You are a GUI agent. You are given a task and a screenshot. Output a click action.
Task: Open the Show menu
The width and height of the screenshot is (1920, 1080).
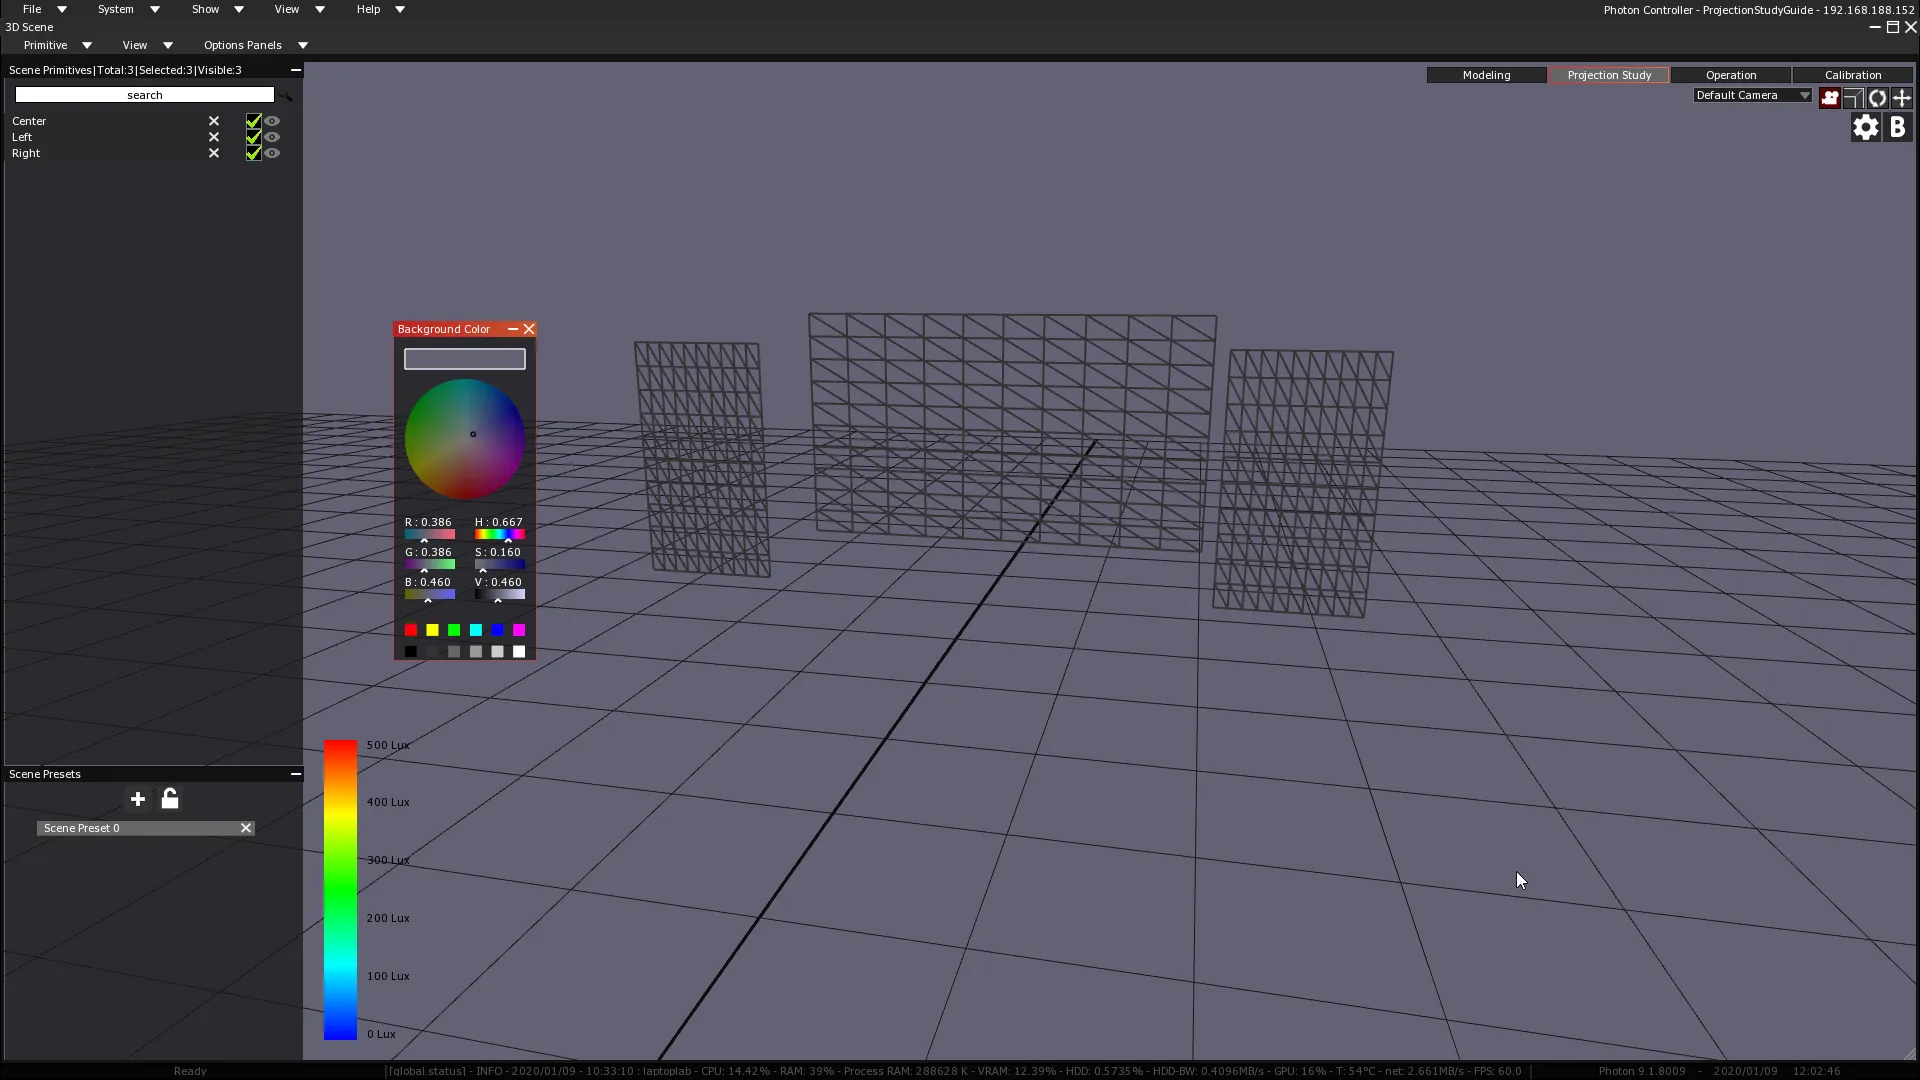217,9
